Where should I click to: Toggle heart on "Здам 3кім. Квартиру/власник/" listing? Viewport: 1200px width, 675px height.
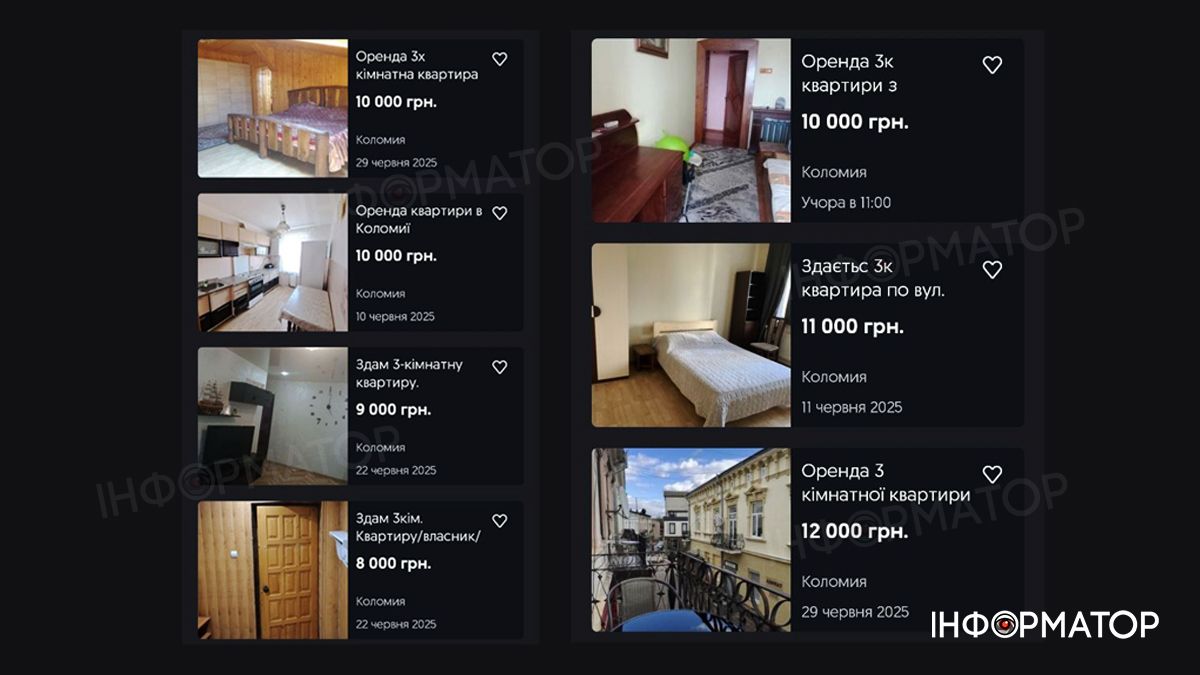pyautogui.click(x=500, y=521)
